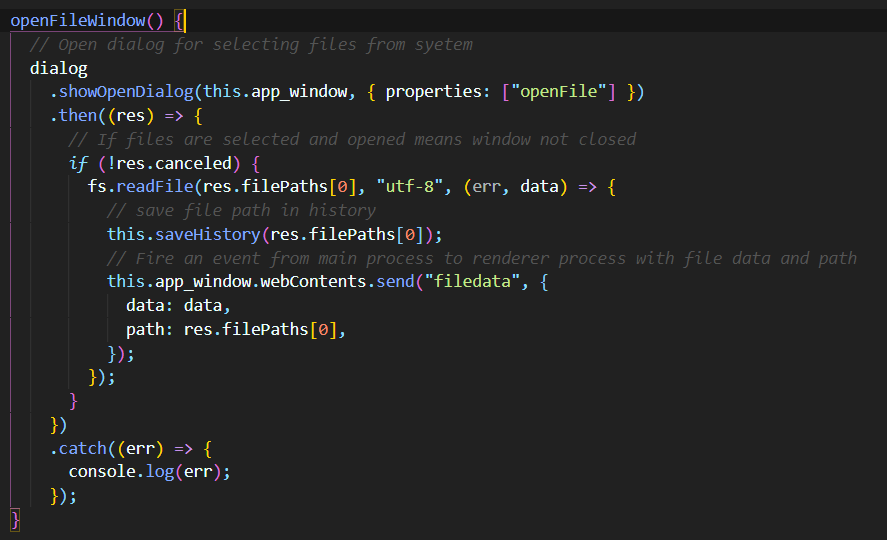The width and height of the screenshot is (887, 540).
Task: Click 'res.canceled' in the if condition
Action: (174, 163)
